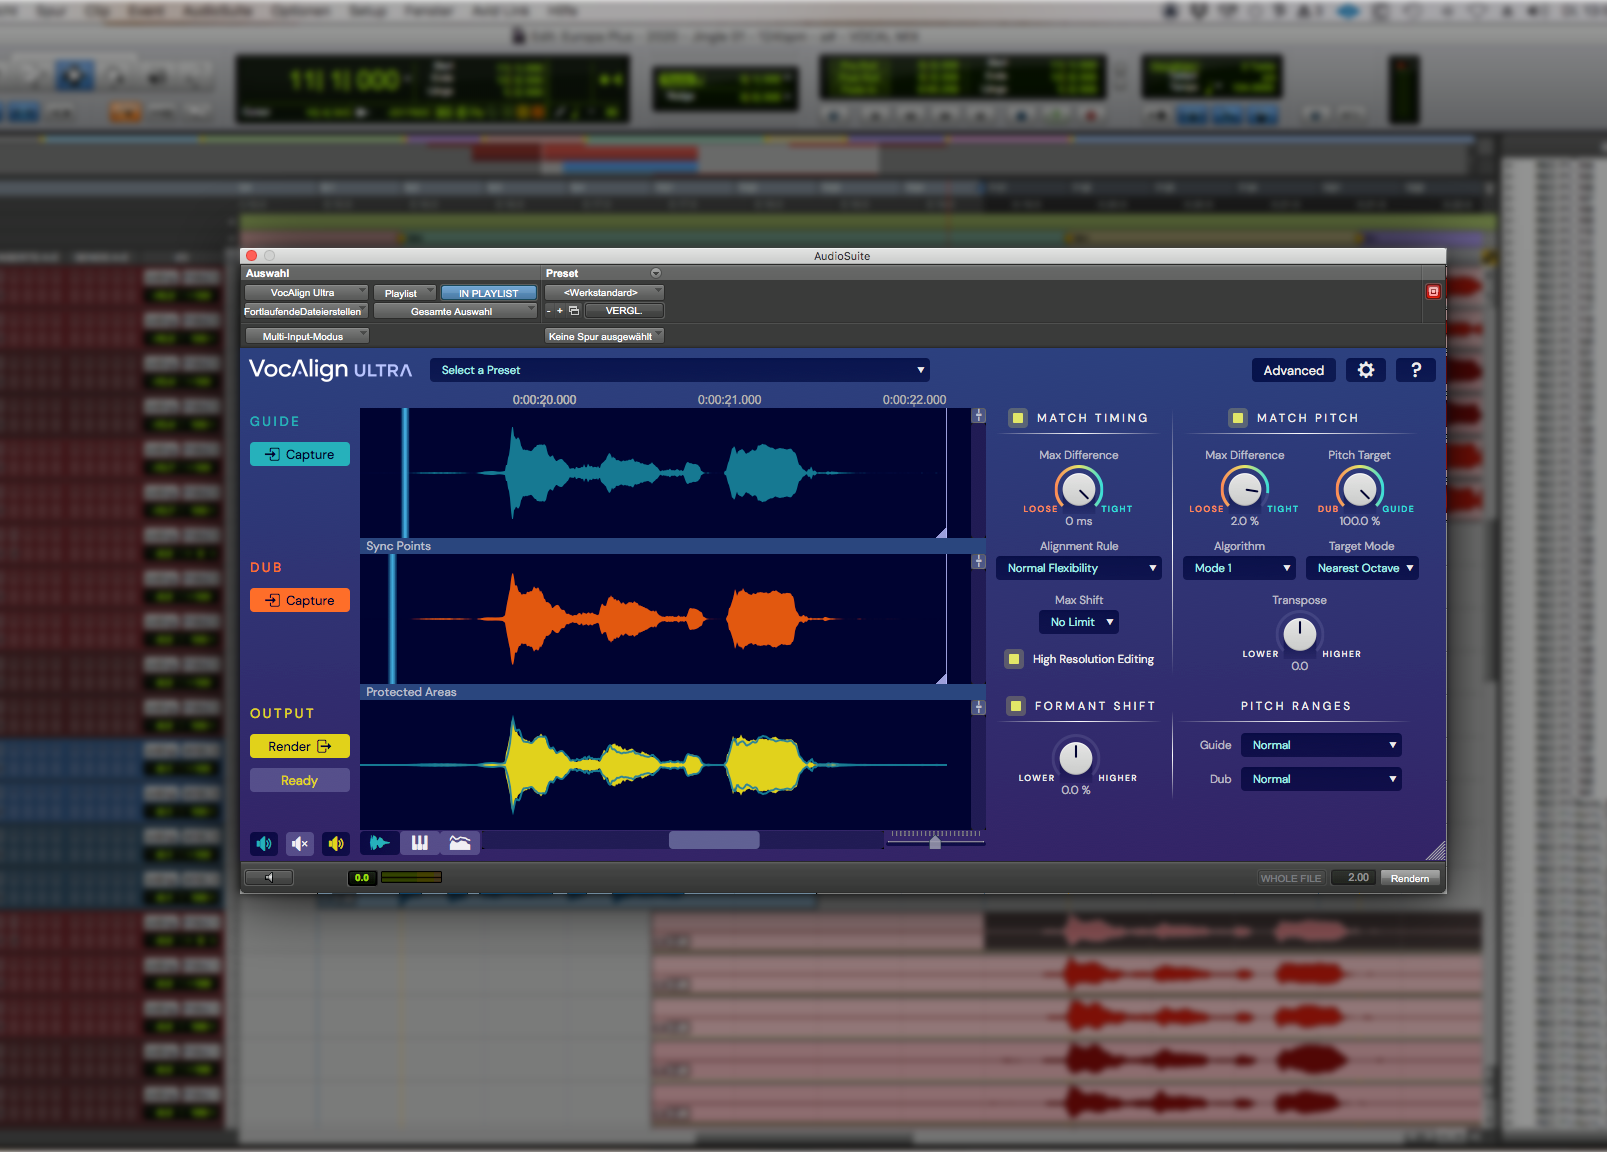Open the Select a Preset menu
This screenshot has height=1152, width=1607.
tap(680, 370)
